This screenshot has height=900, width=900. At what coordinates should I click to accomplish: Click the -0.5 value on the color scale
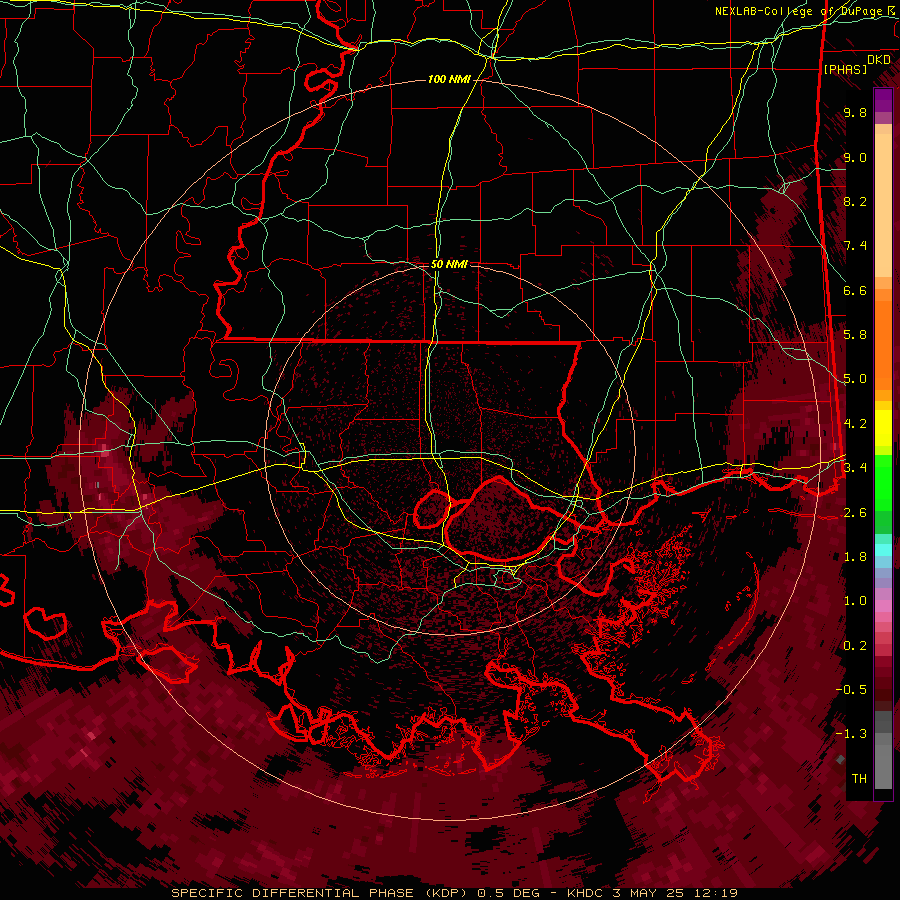coord(851,690)
